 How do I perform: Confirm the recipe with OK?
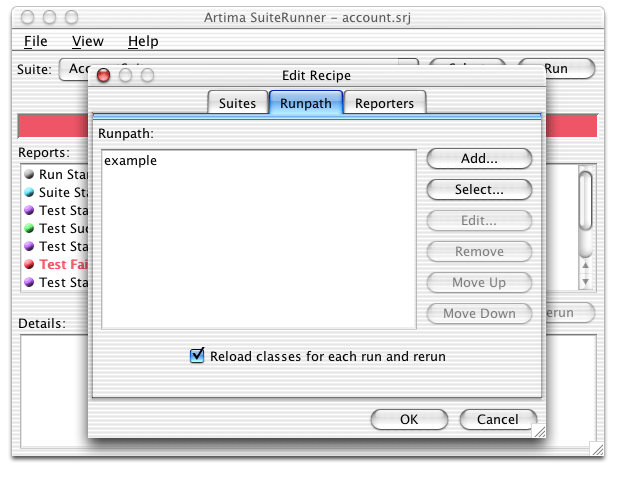pyautogui.click(x=409, y=419)
